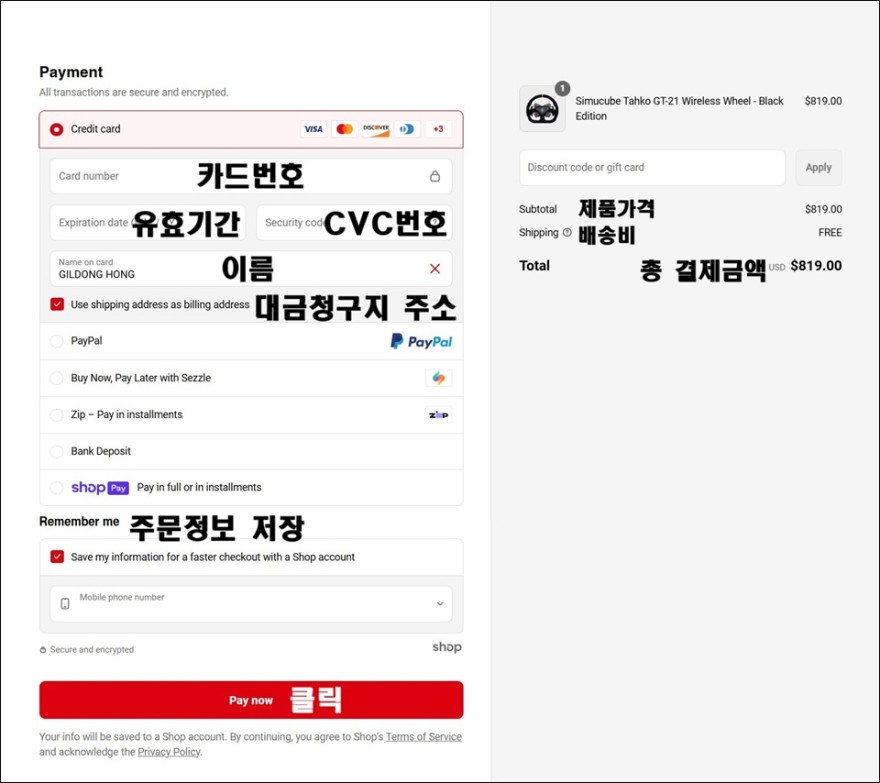Click the Pay now button
Viewport: 880px width, 783px height.
coord(251,700)
